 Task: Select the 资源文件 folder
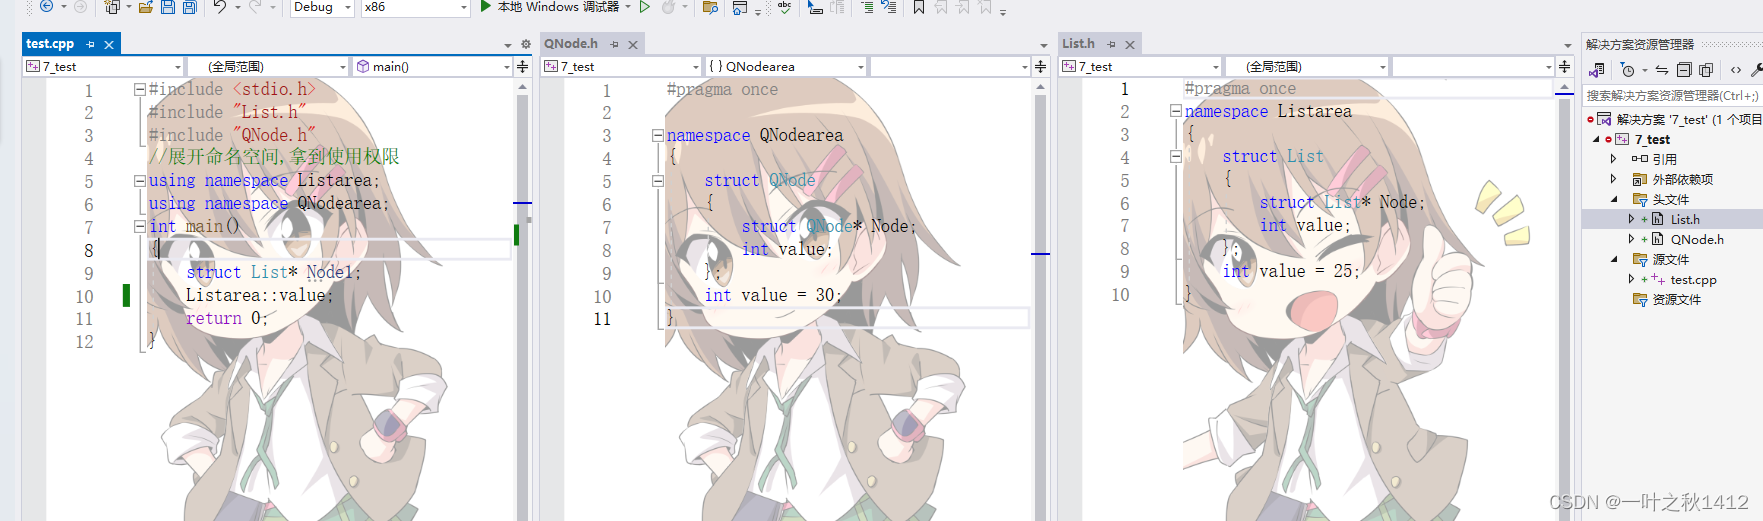click(1676, 300)
